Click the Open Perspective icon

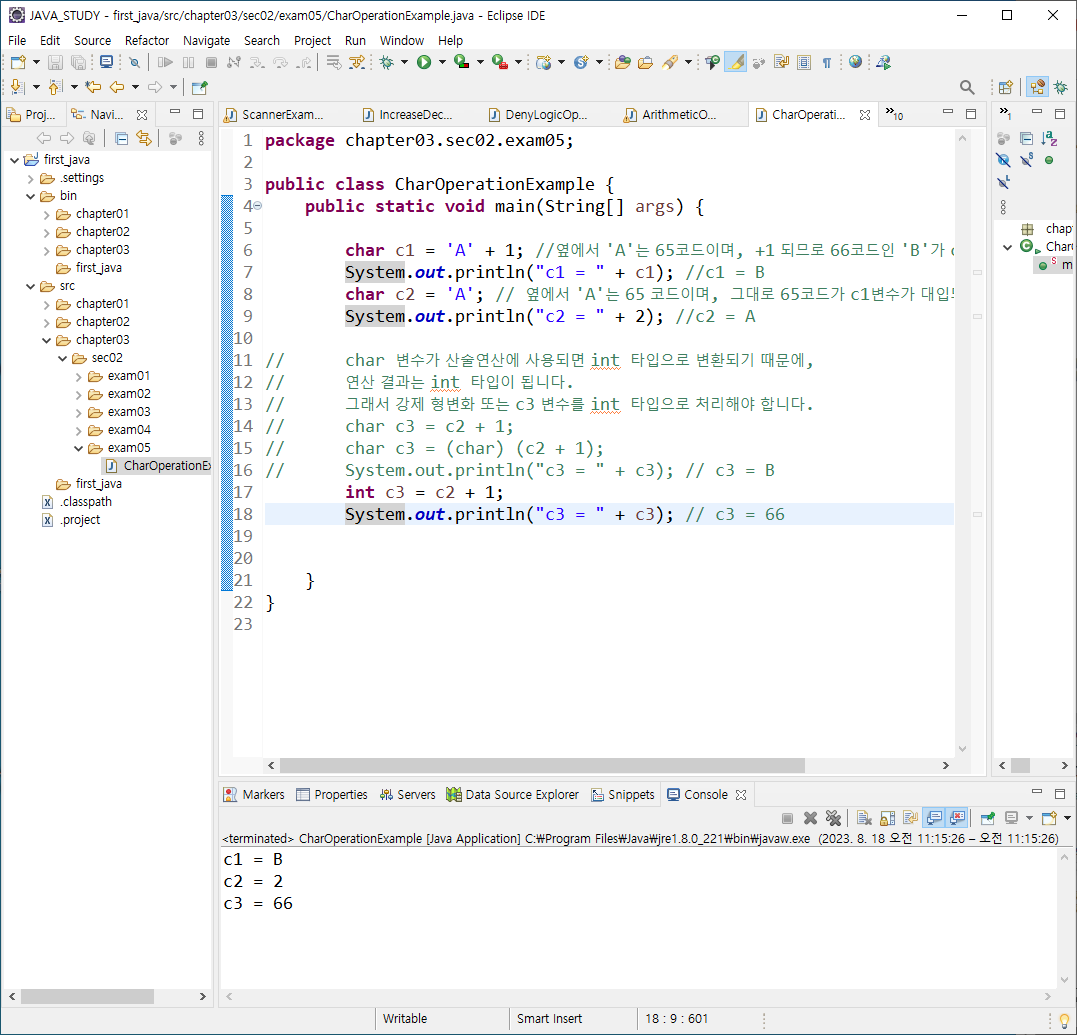tap(1006, 87)
